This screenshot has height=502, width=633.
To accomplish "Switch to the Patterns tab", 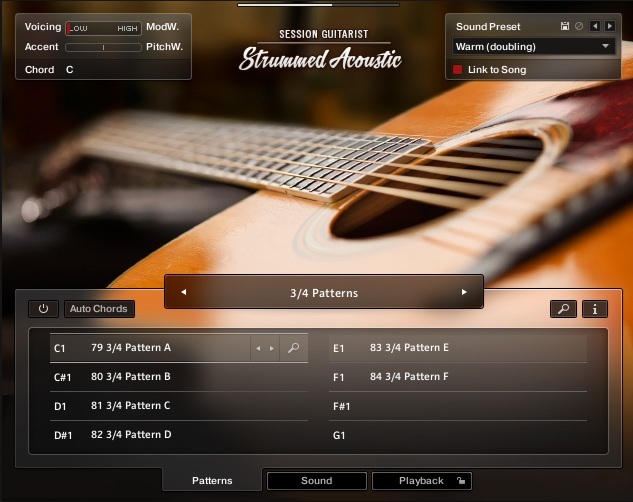I will 212,481.
